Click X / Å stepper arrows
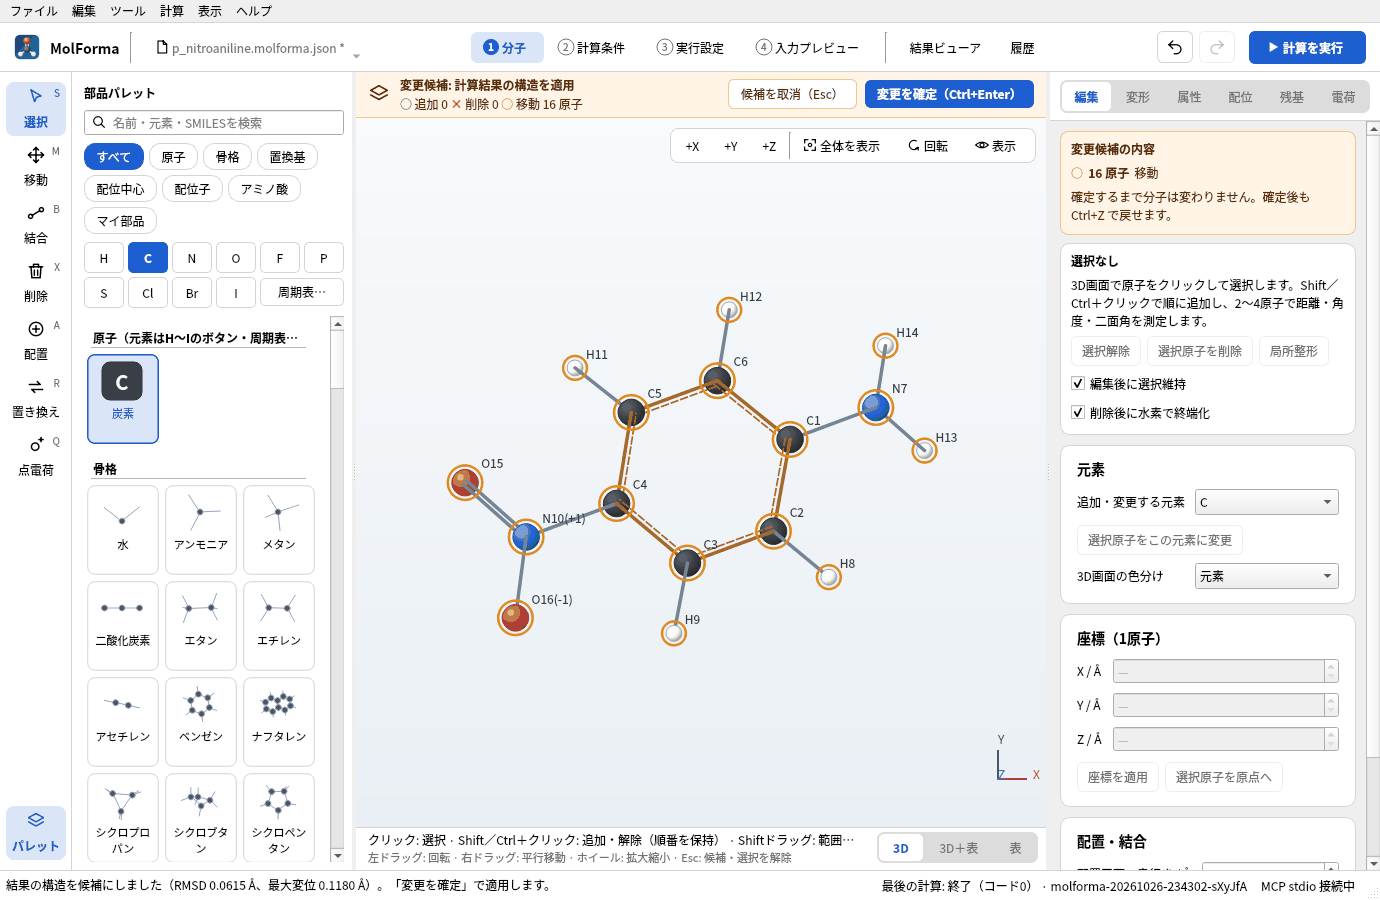Screen dimensions: 1380x900 tap(1331, 671)
